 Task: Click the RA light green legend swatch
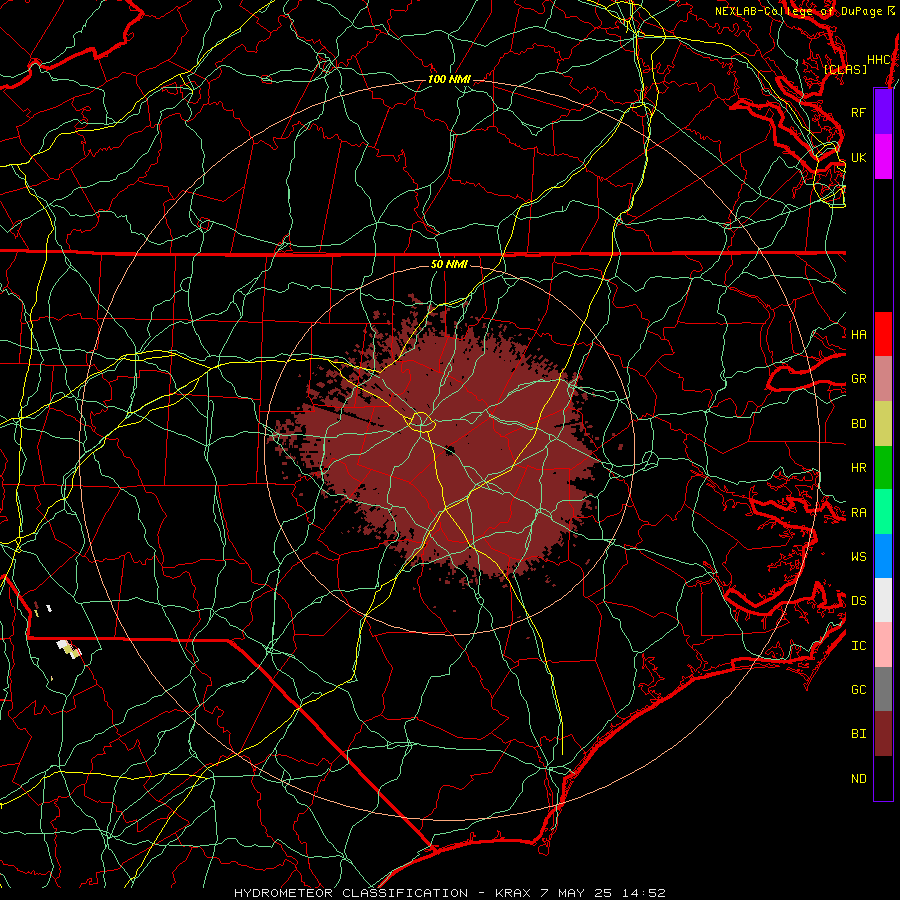883,512
